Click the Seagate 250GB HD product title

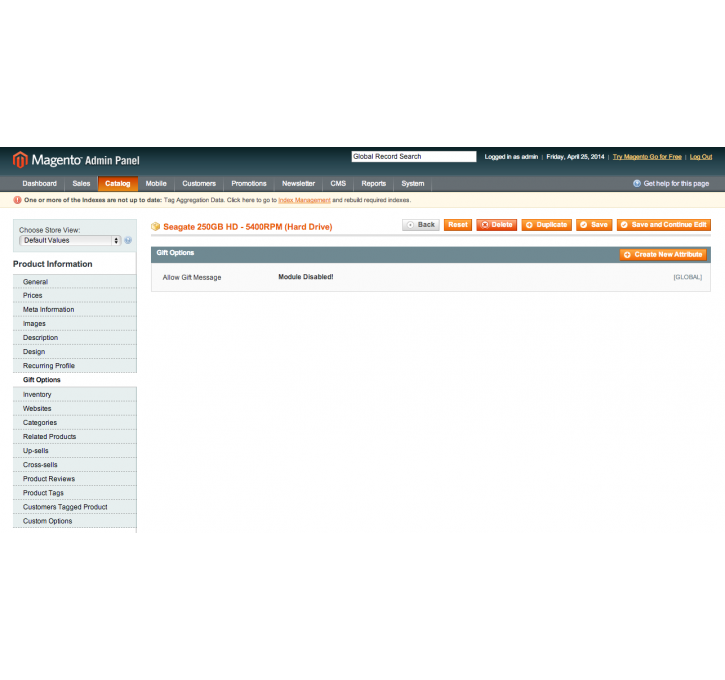pyautogui.click(x=247, y=227)
